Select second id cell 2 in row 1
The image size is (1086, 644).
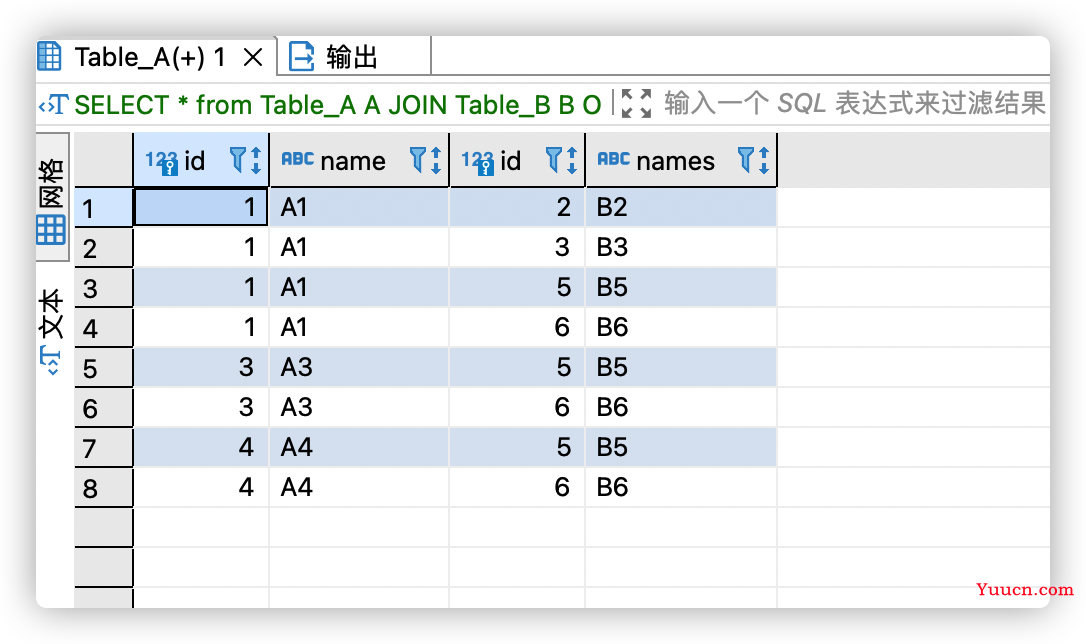[x=517, y=207]
